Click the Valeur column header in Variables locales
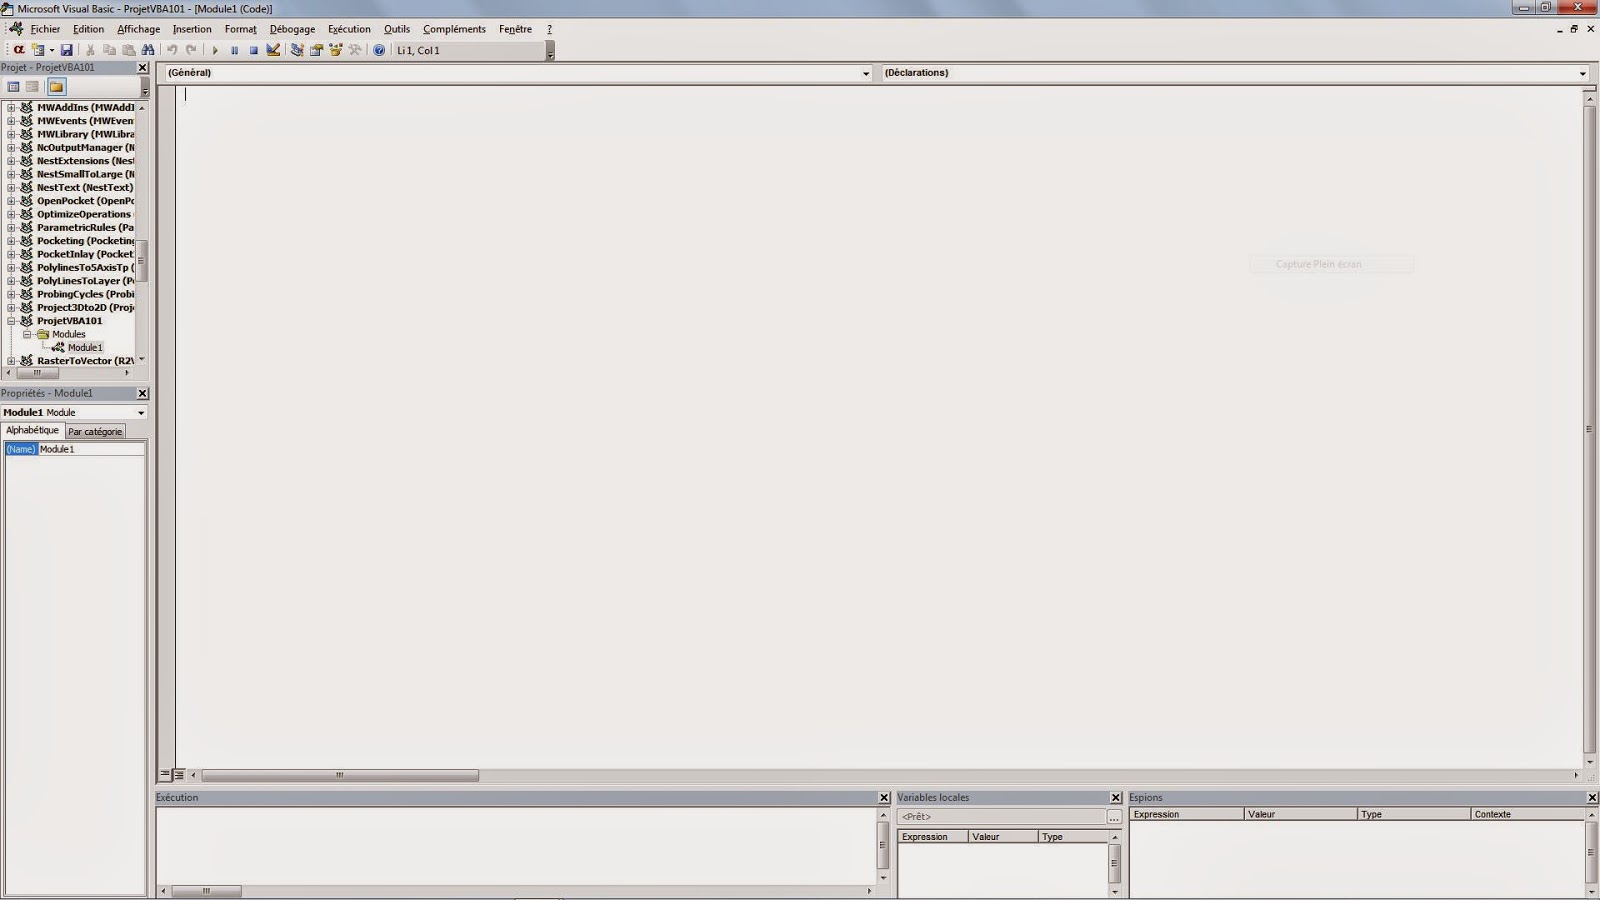The height and width of the screenshot is (900, 1600). pyautogui.click(x=1003, y=837)
